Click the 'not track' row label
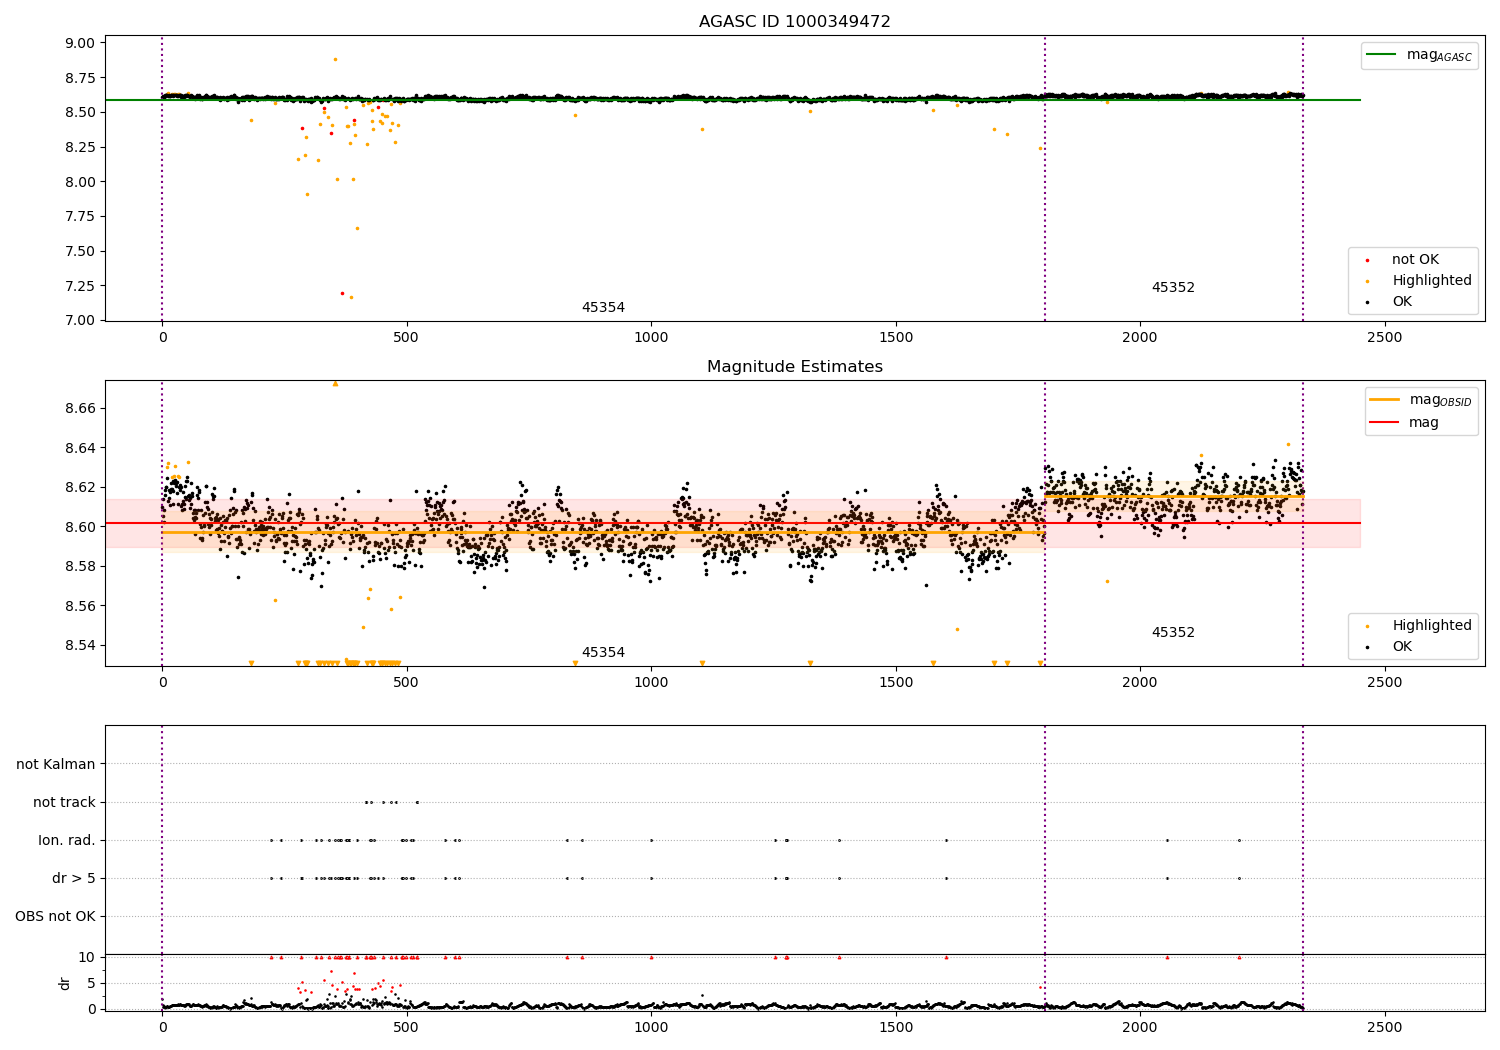 [64, 803]
